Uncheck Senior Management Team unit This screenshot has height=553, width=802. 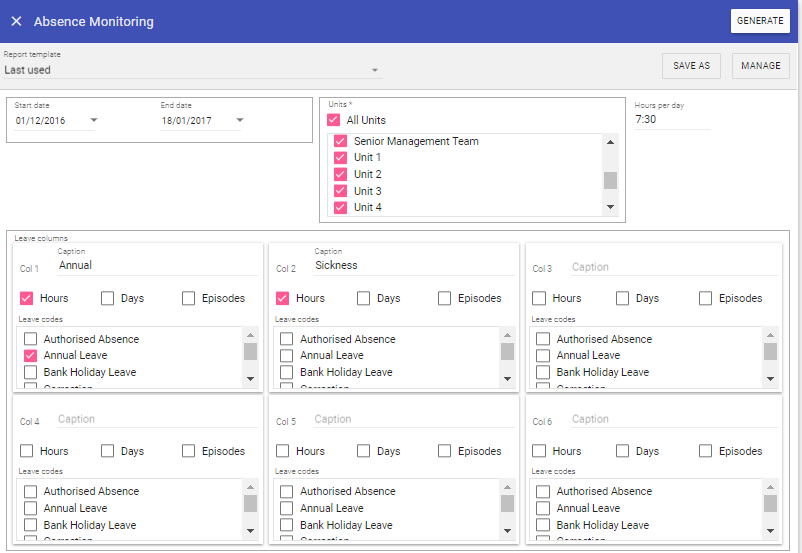[x=340, y=142]
